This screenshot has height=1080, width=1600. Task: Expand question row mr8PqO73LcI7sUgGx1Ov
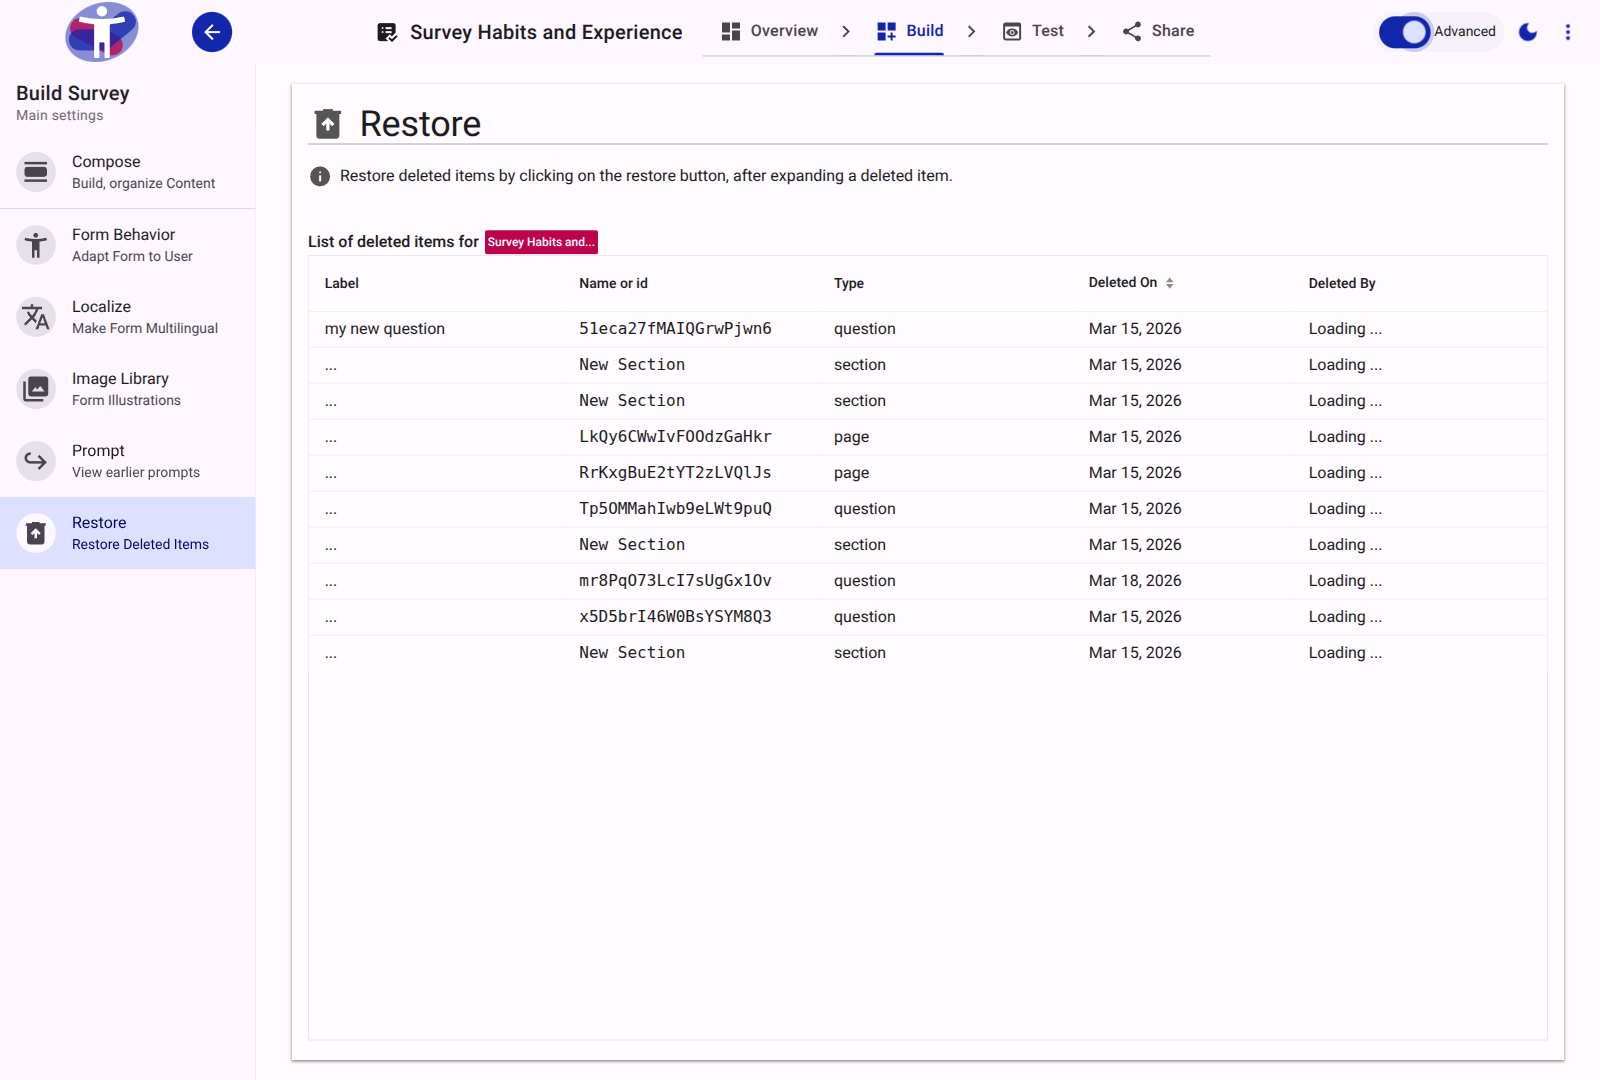928,581
